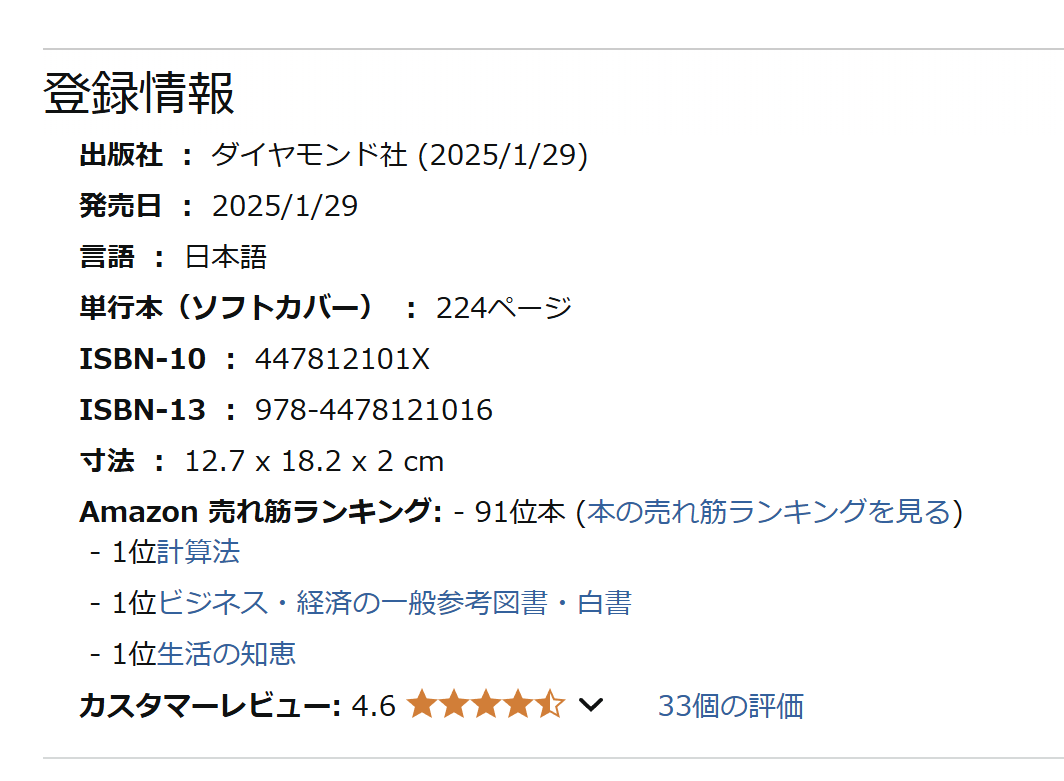
Task: Click the ISBN-13 value 978-4478121016
Action: pos(373,410)
